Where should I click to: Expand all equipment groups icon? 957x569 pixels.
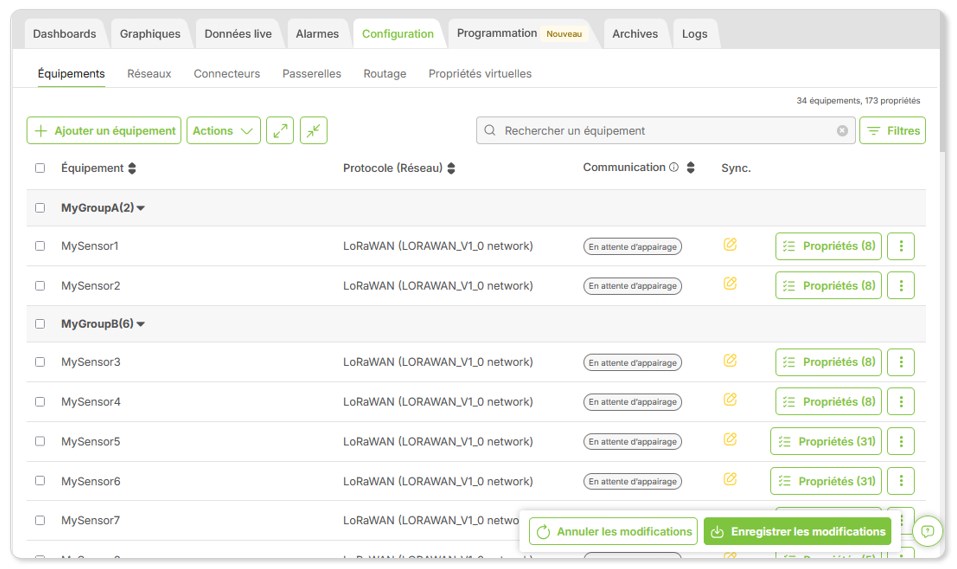tap(280, 131)
